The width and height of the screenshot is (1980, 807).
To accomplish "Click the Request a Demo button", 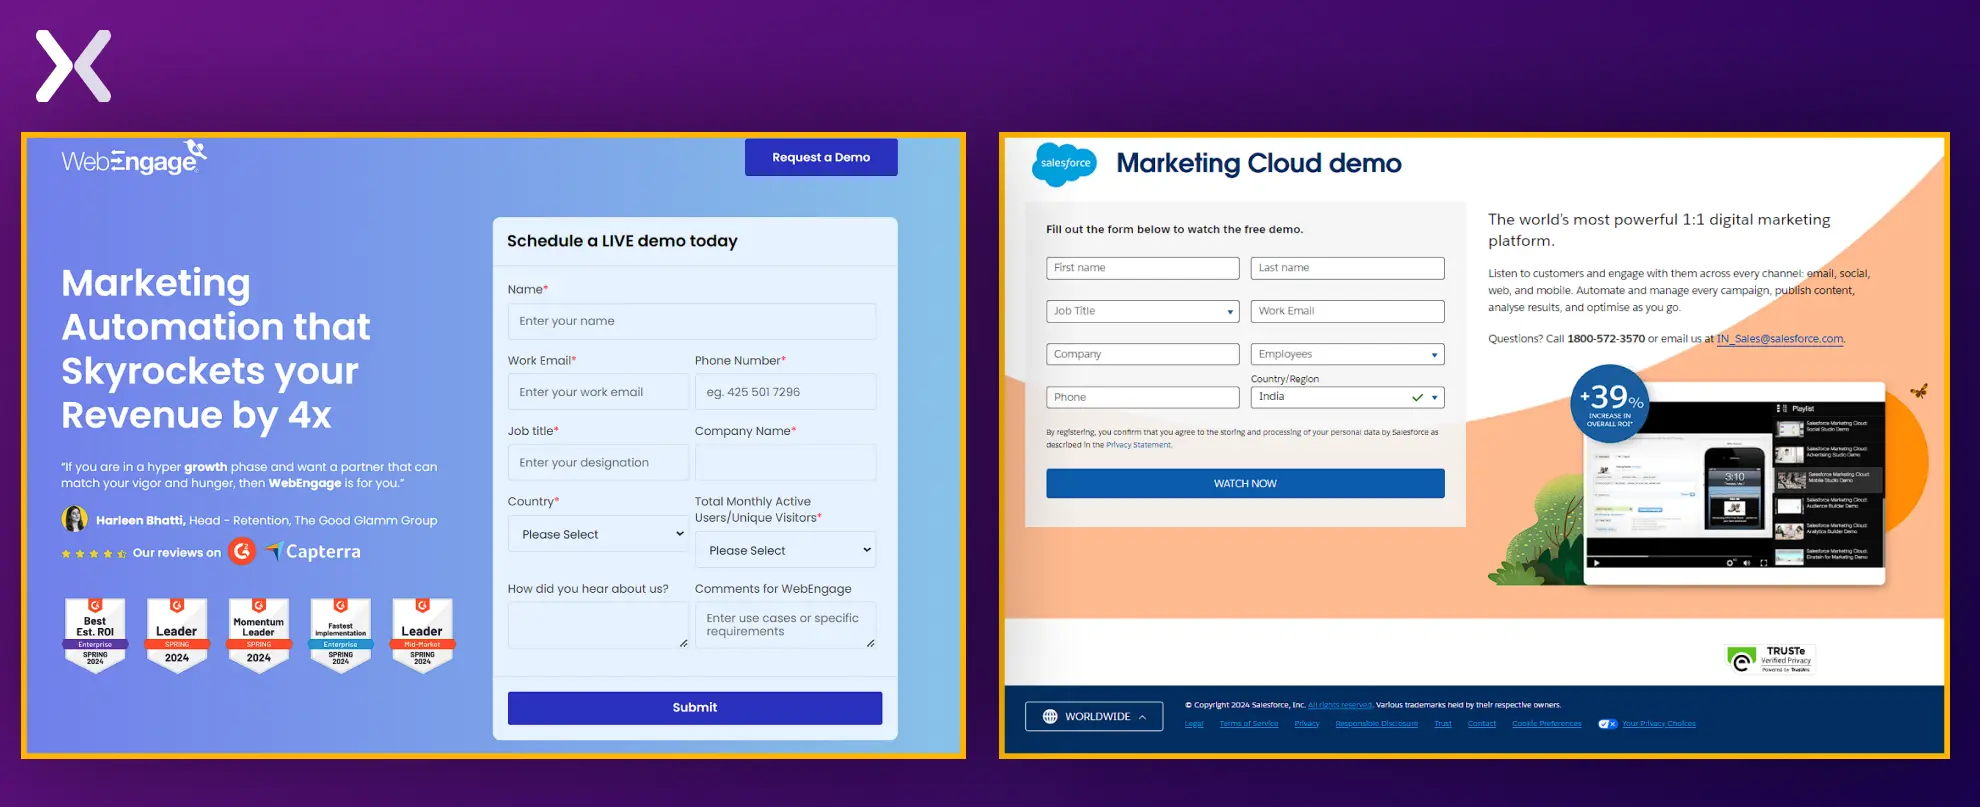I will pos(821,157).
